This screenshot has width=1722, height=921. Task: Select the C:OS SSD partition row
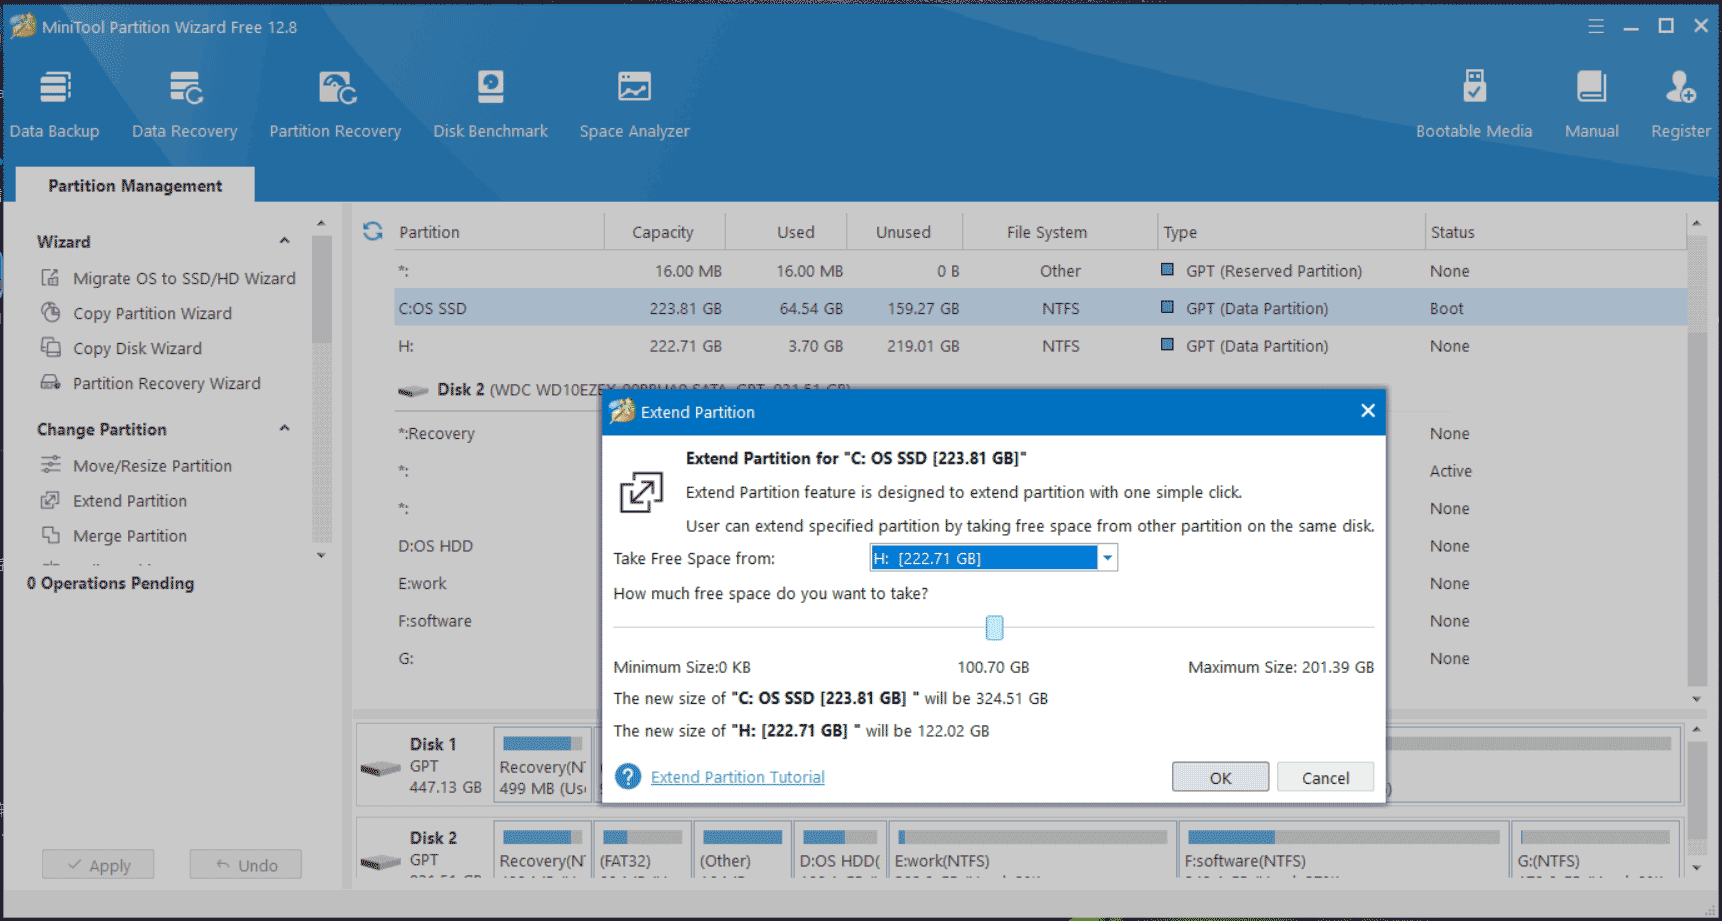click(x=1040, y=308)
